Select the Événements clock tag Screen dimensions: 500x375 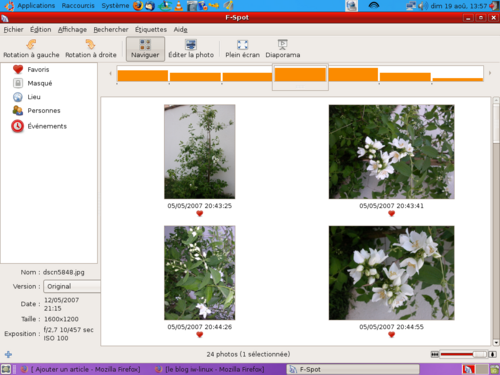(x=18, y=126)
